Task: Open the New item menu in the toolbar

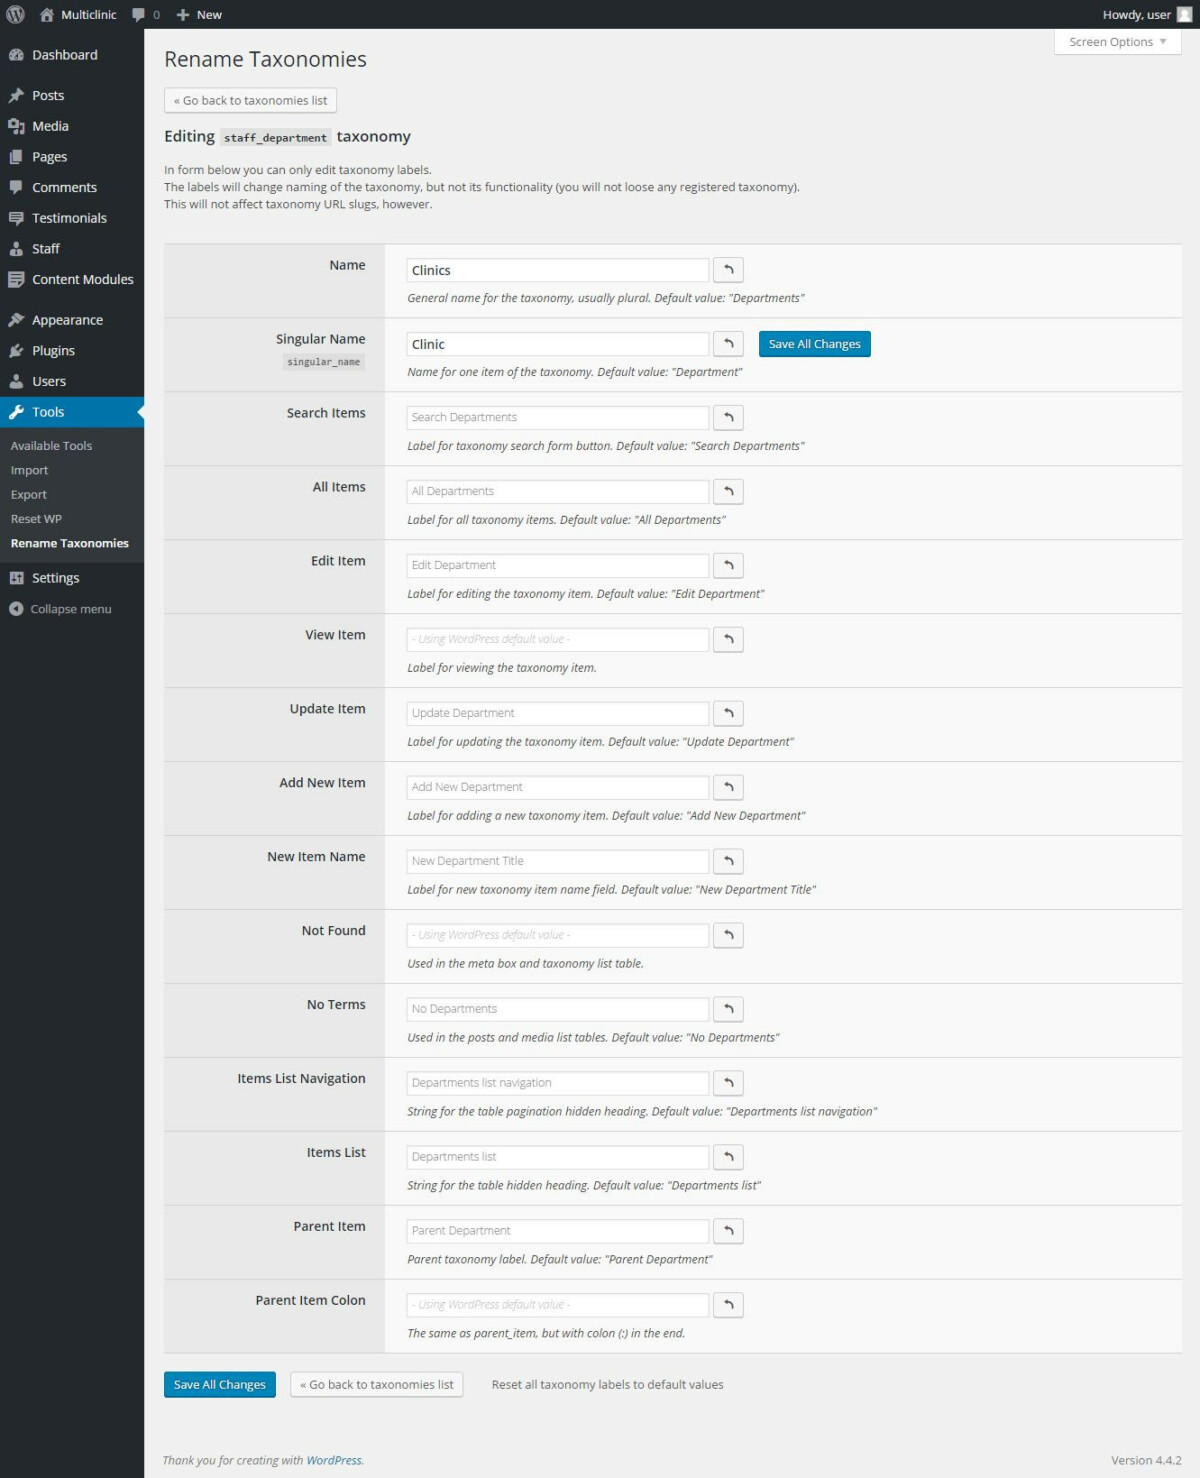Action: tap(198, 14)
